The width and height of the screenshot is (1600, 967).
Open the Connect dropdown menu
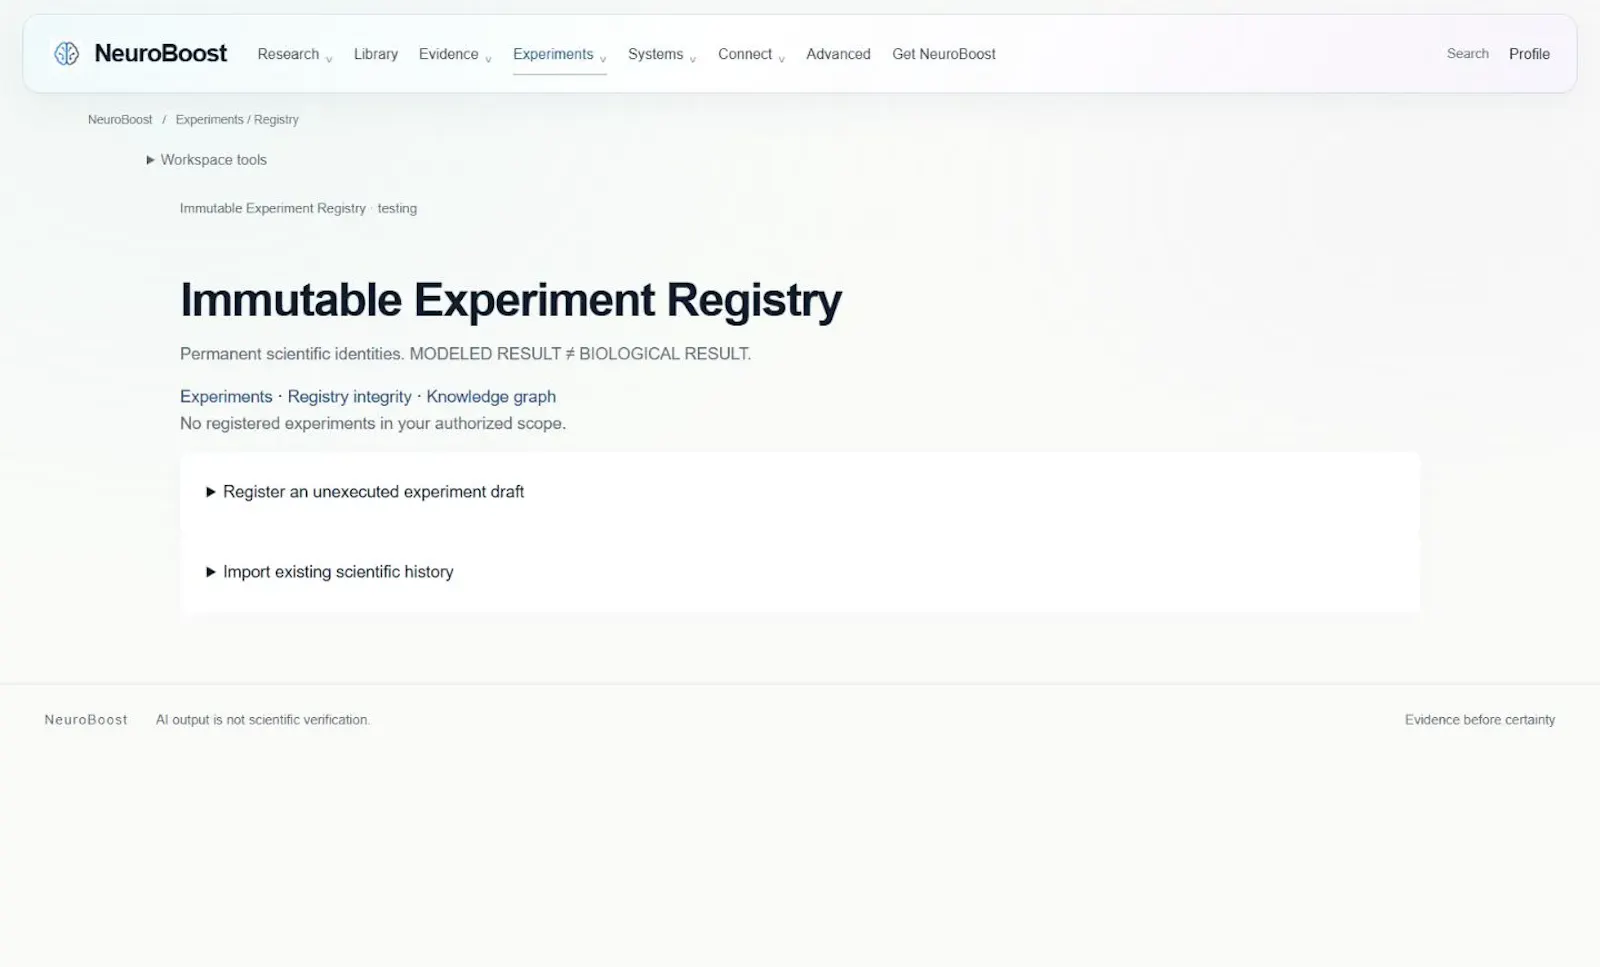coord(751,54)
